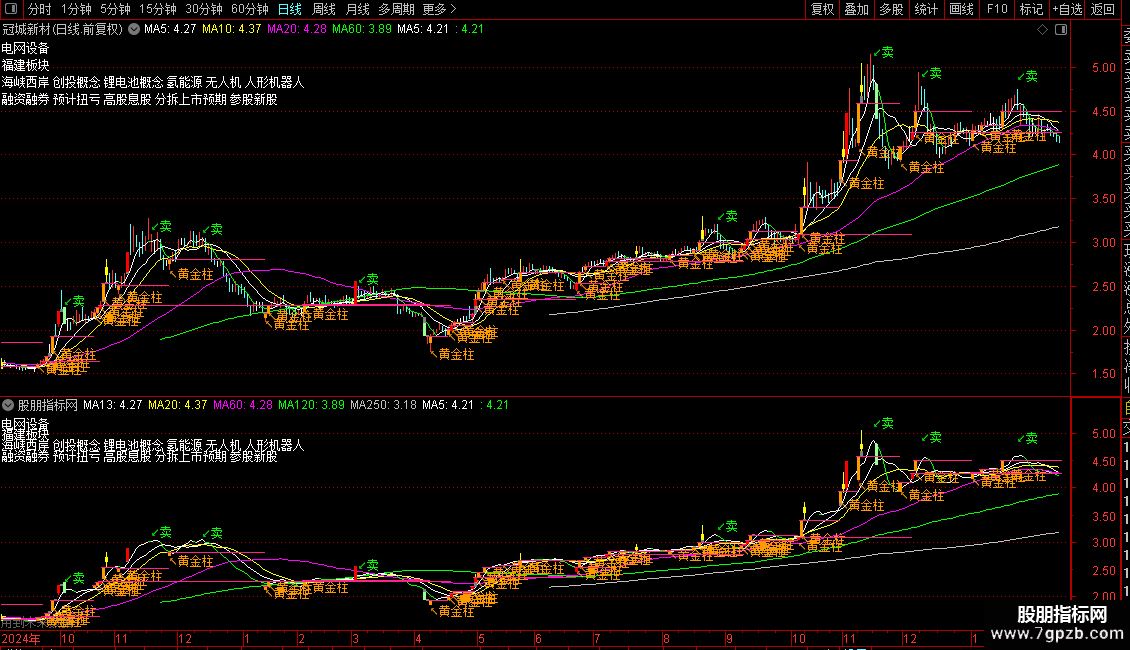Switch to 月线 monthly chart
This screenshot has width=1130, height=650.
[x=357, y=9]
